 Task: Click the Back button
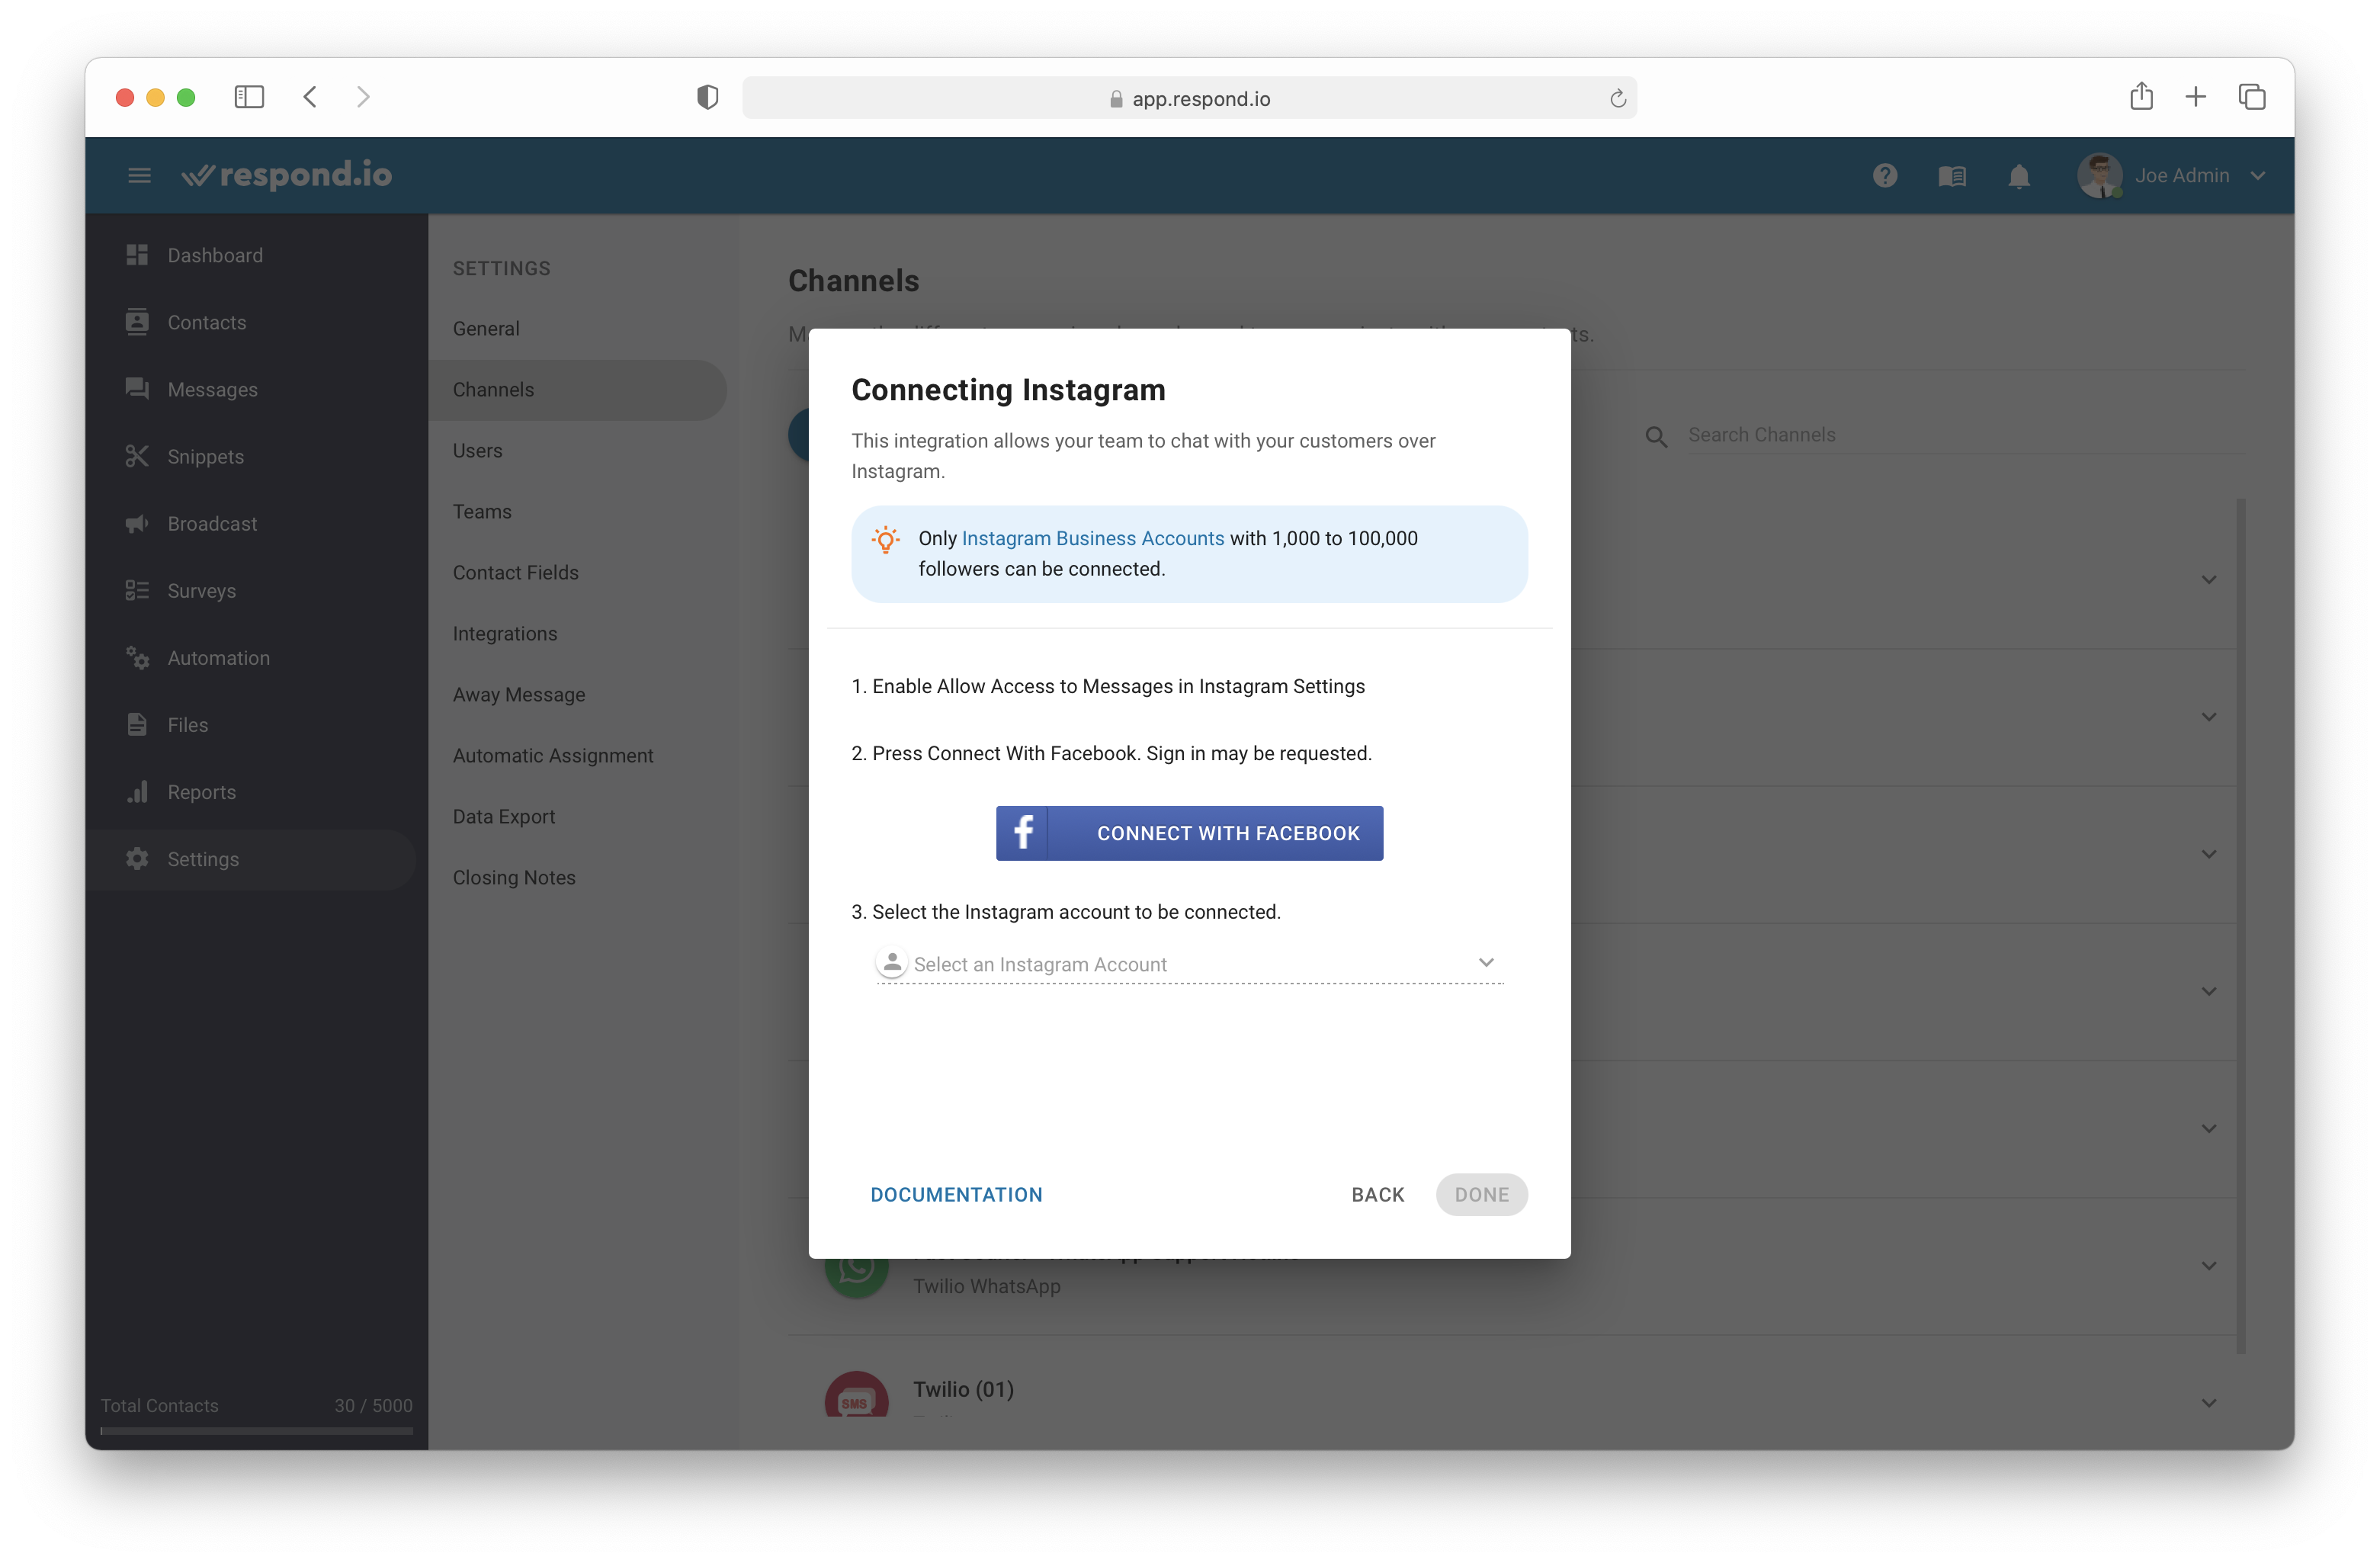(1378, 1194)
